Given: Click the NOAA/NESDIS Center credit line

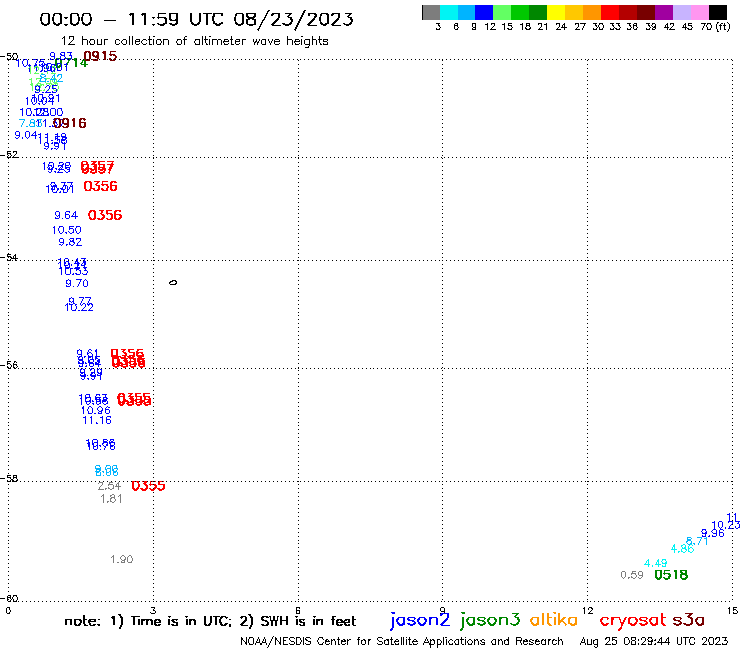Looking at the screenshot, I should click(402, 642).
